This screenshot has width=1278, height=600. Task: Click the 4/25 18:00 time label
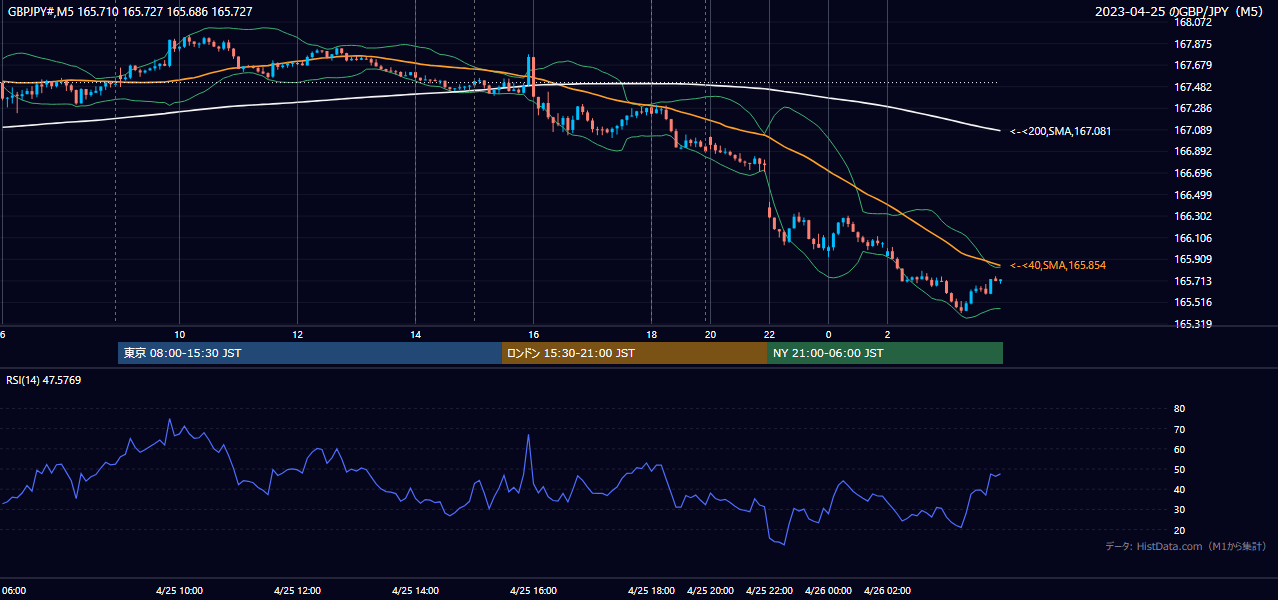pos(651,591)
